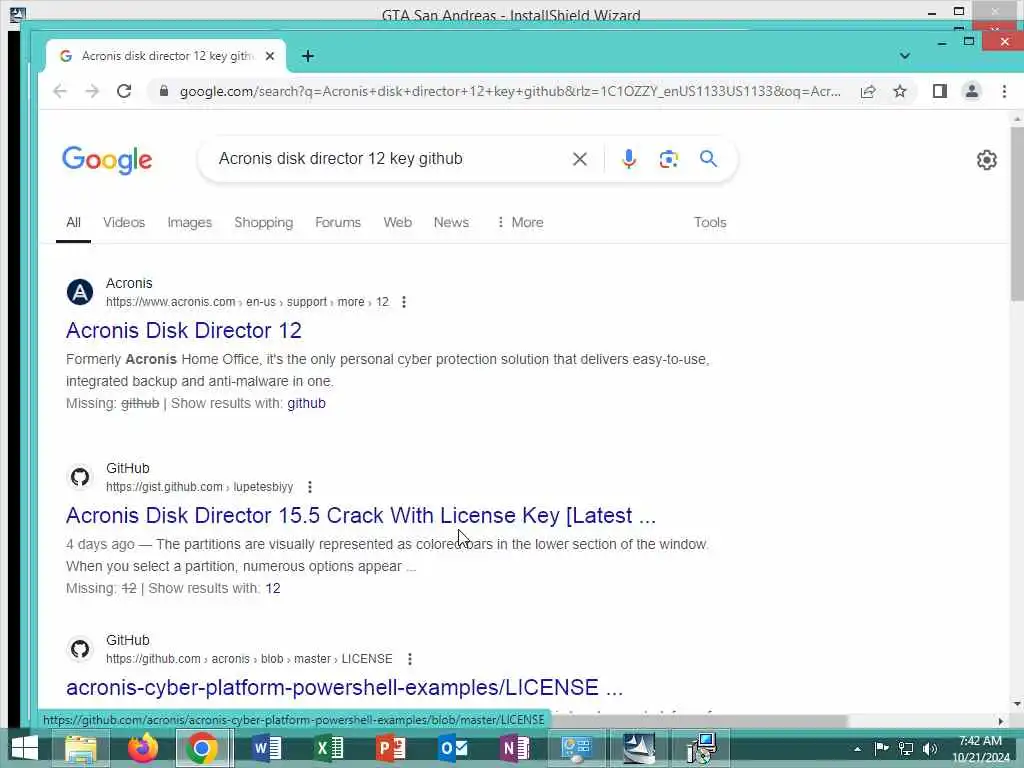View site information lock icon
Image resolution: width=1024 pixels, height=768 pixels.
[x=164, y=91]
